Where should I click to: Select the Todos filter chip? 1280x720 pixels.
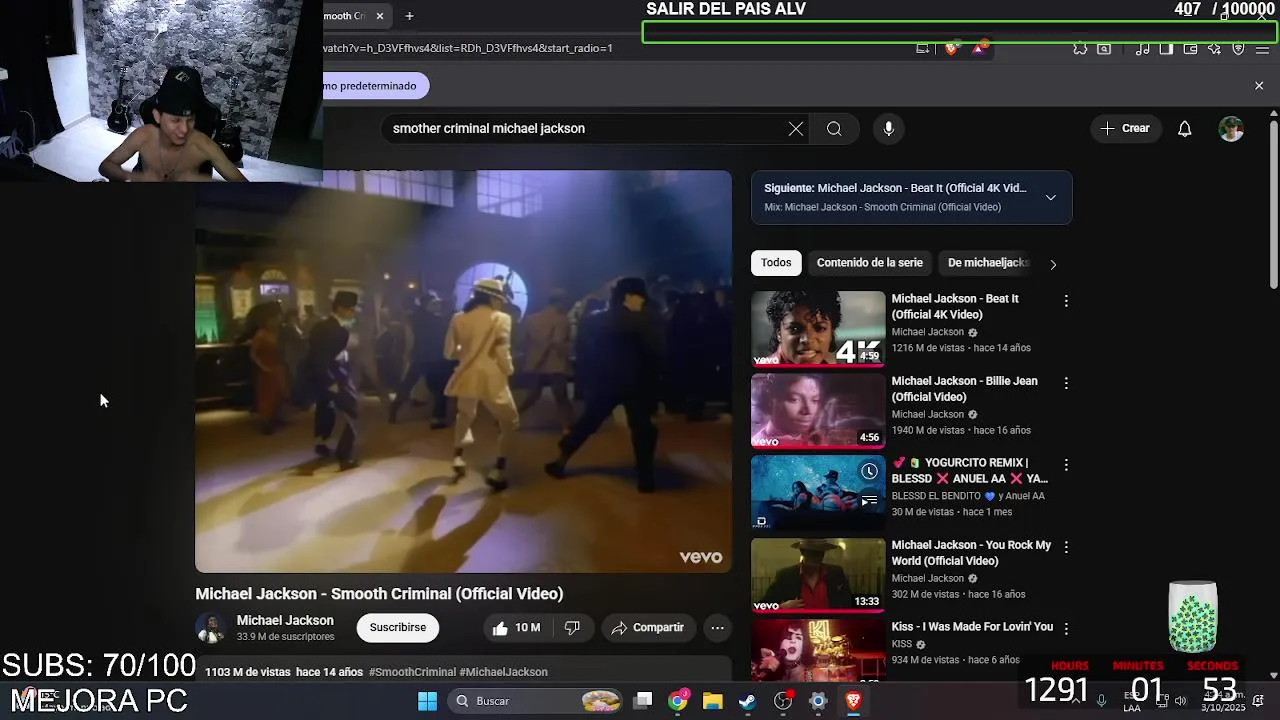(776, 263)
